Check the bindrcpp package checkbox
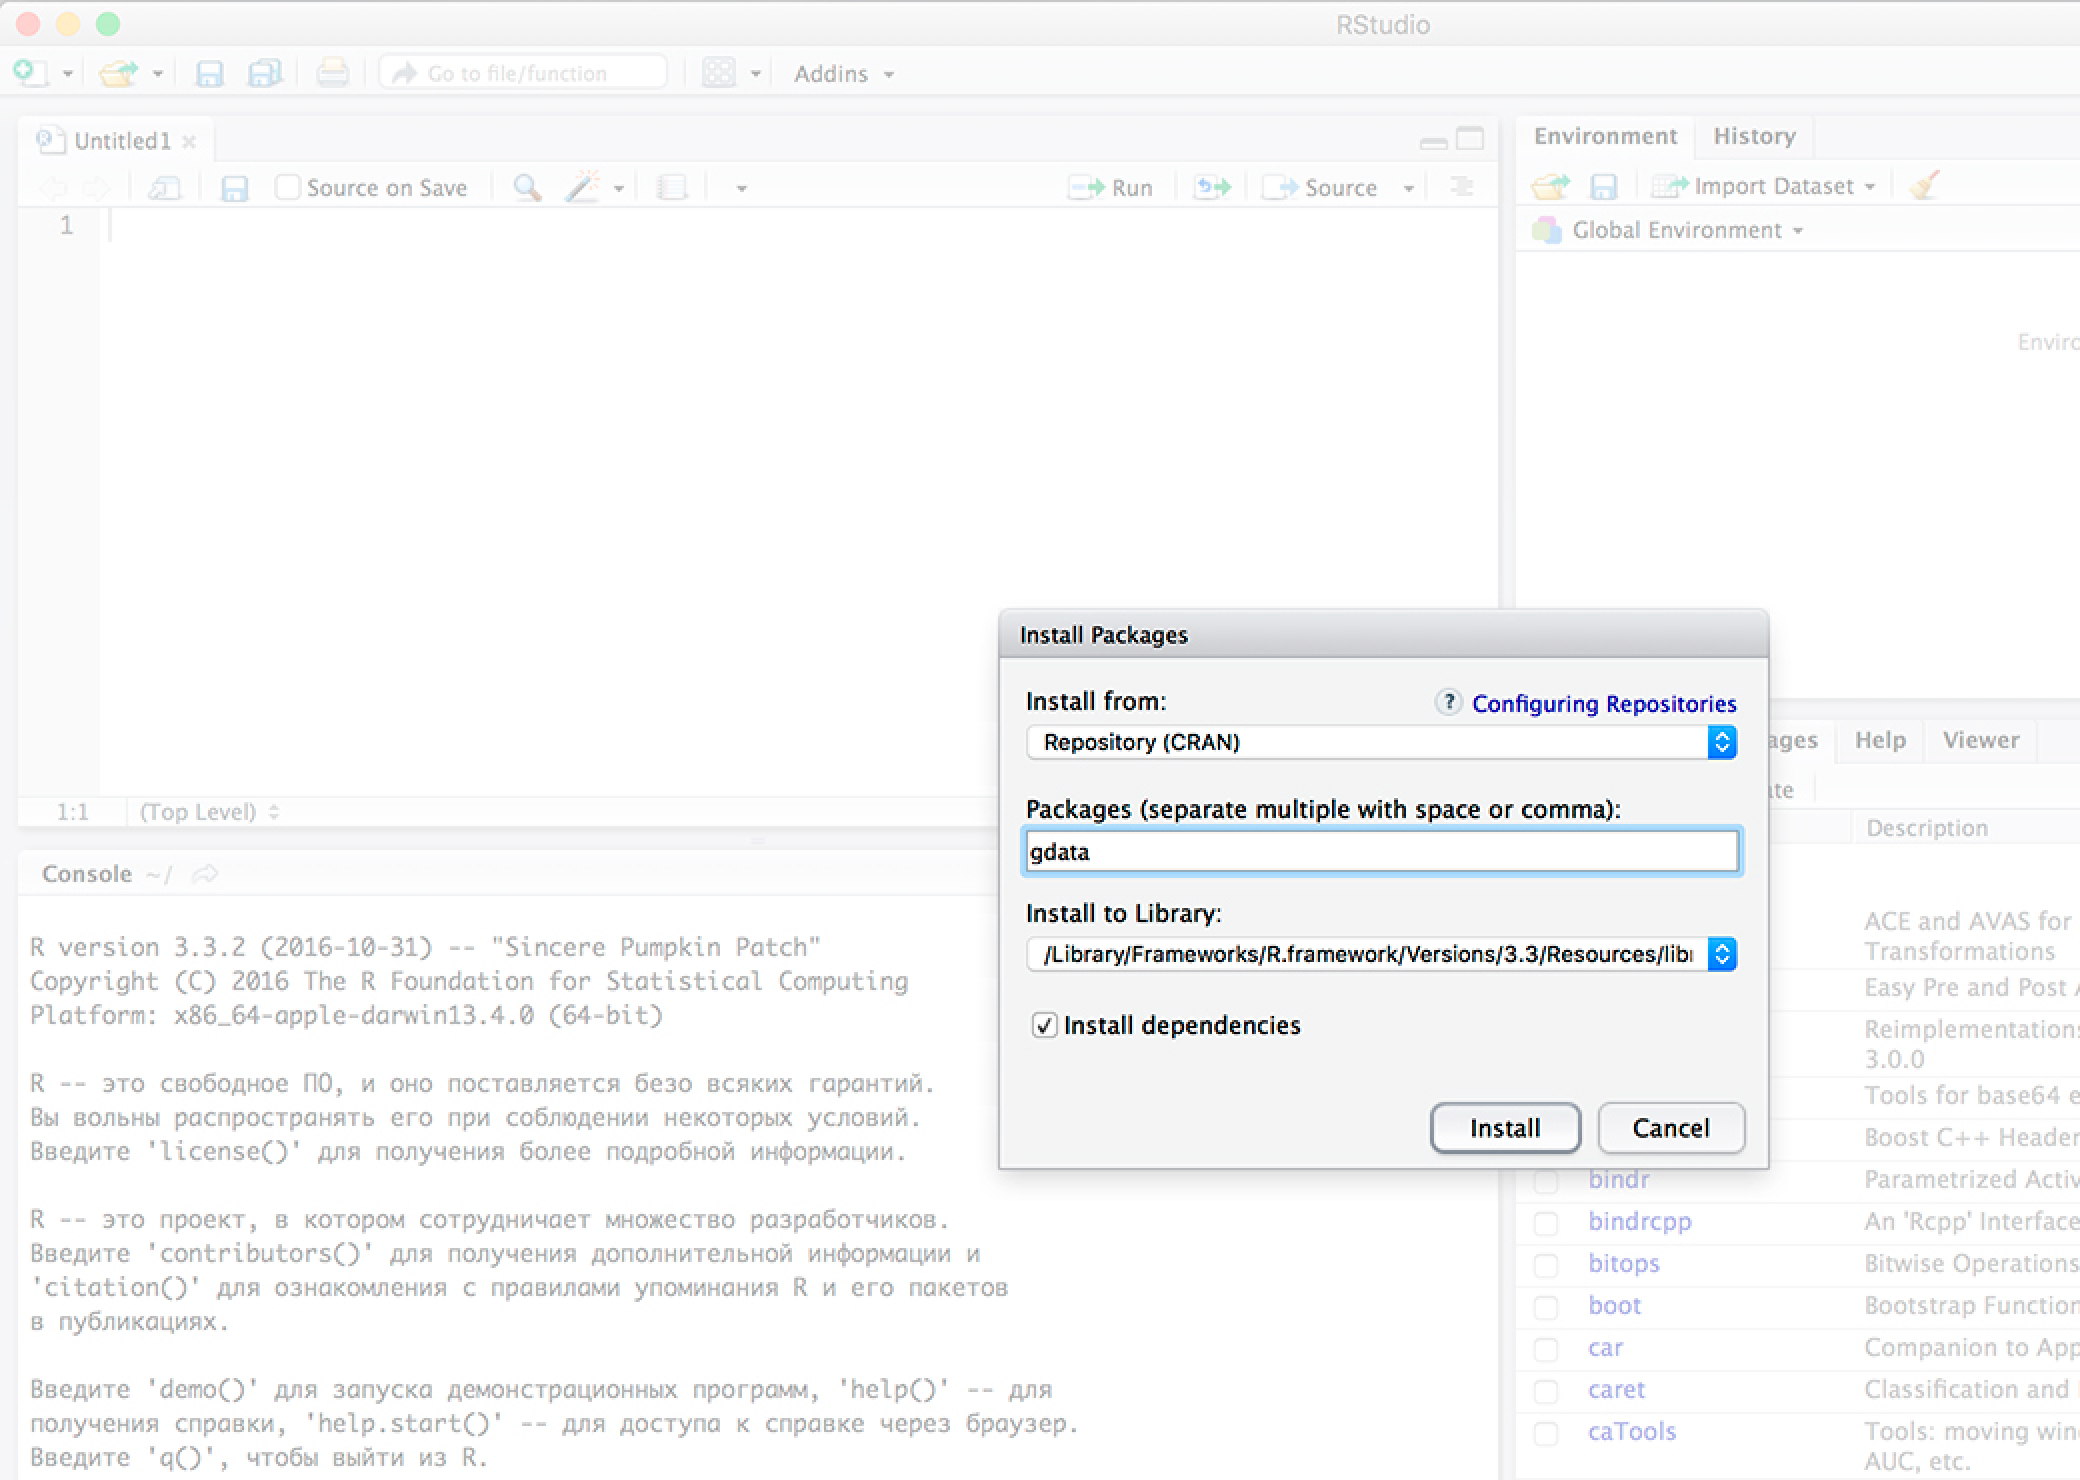This screenshot has width=2080, height=1480. click(x=1546, y=1223)
